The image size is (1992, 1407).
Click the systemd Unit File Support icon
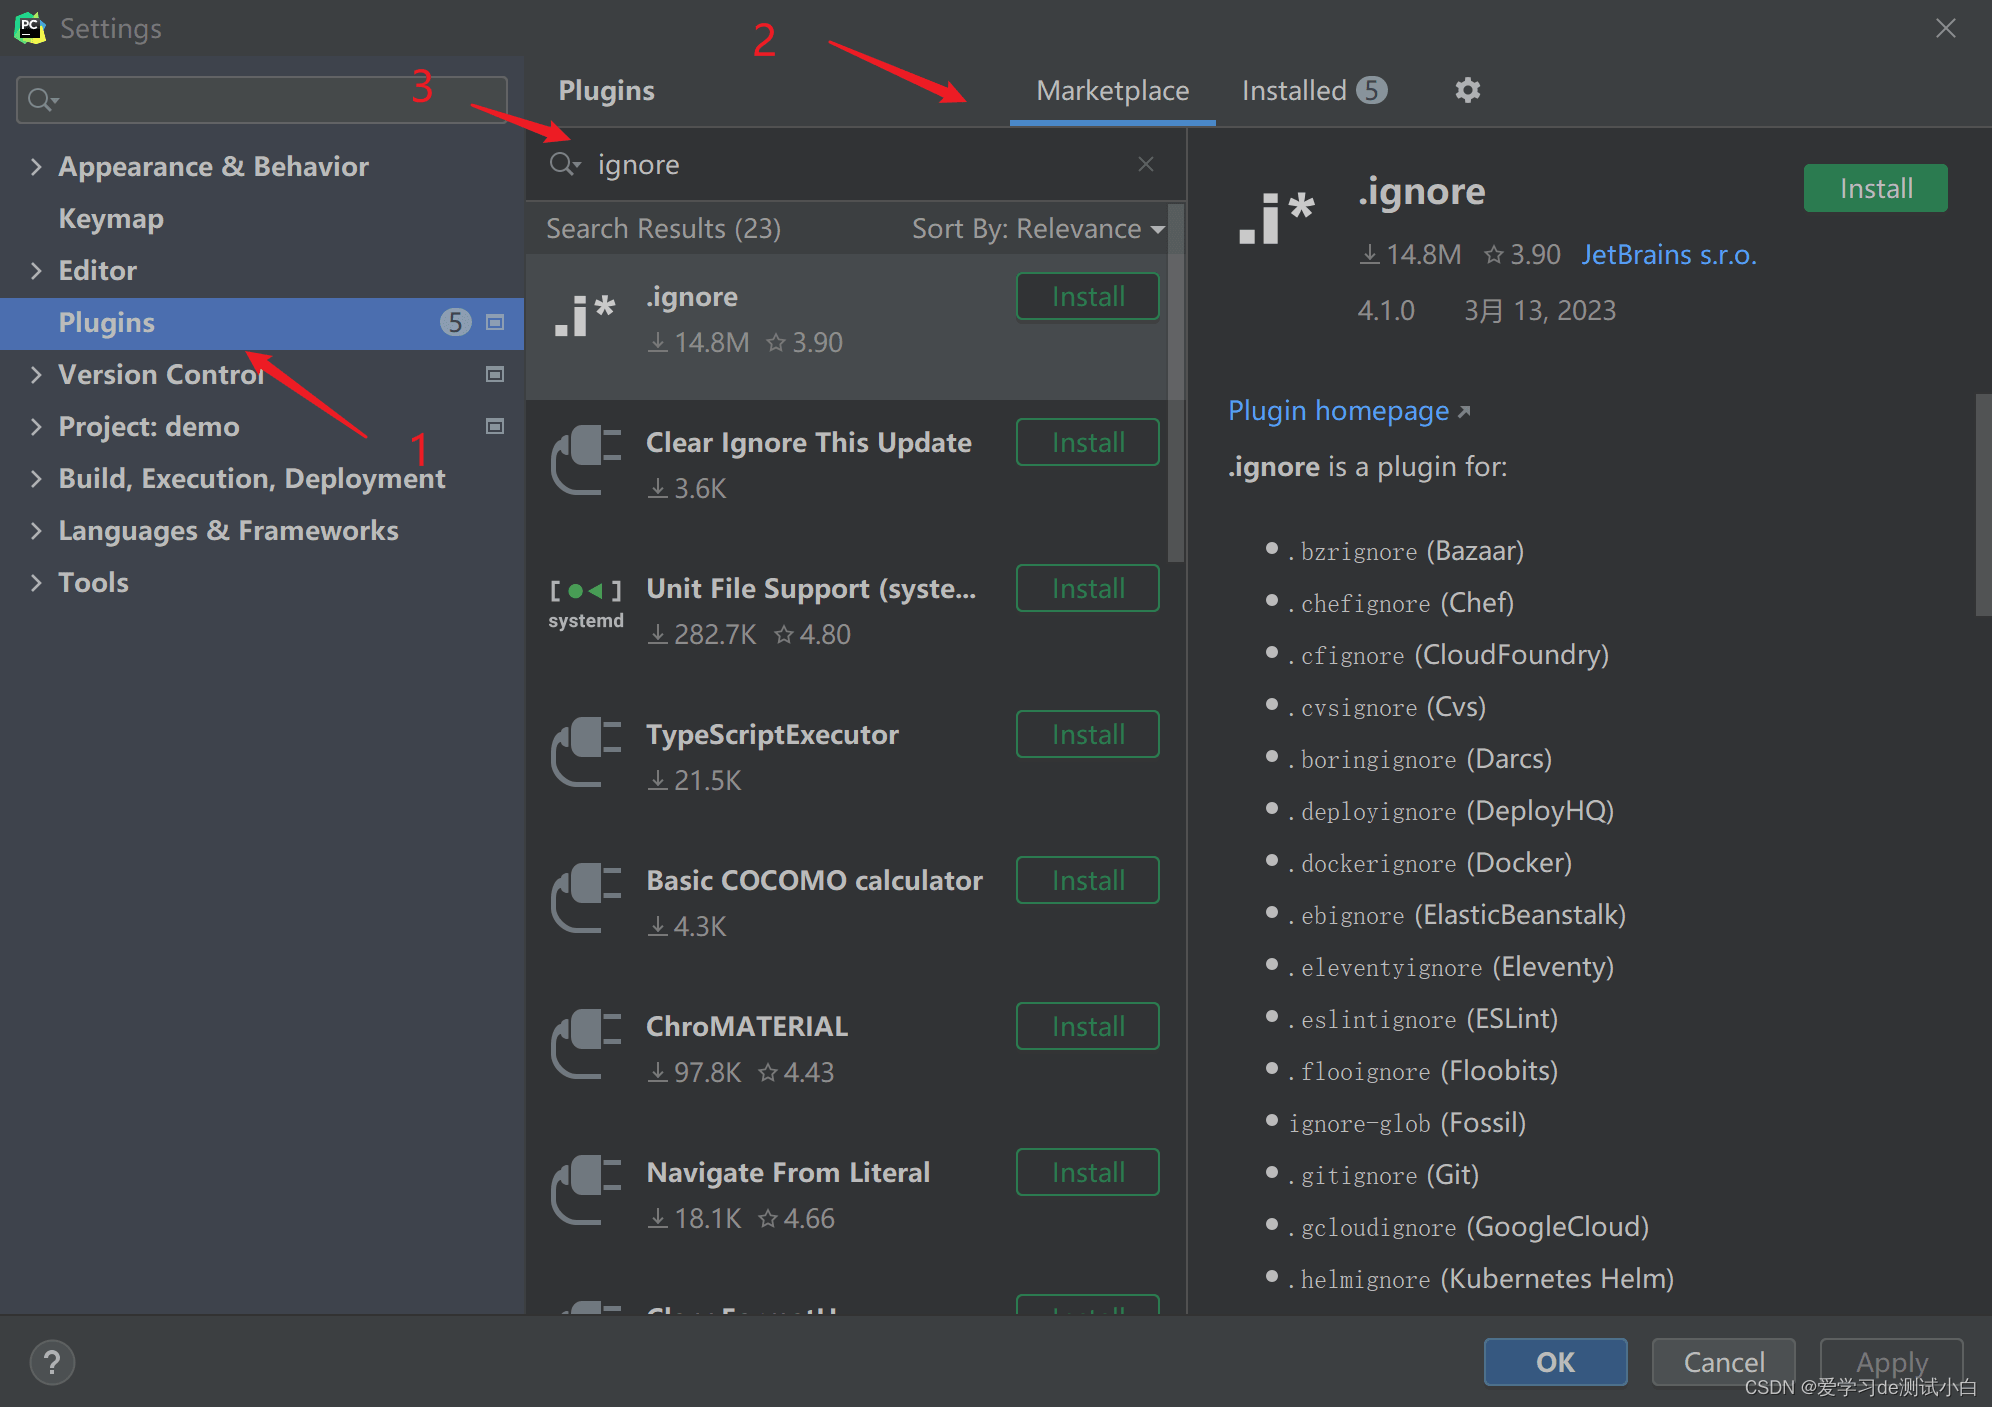point(586,605)
